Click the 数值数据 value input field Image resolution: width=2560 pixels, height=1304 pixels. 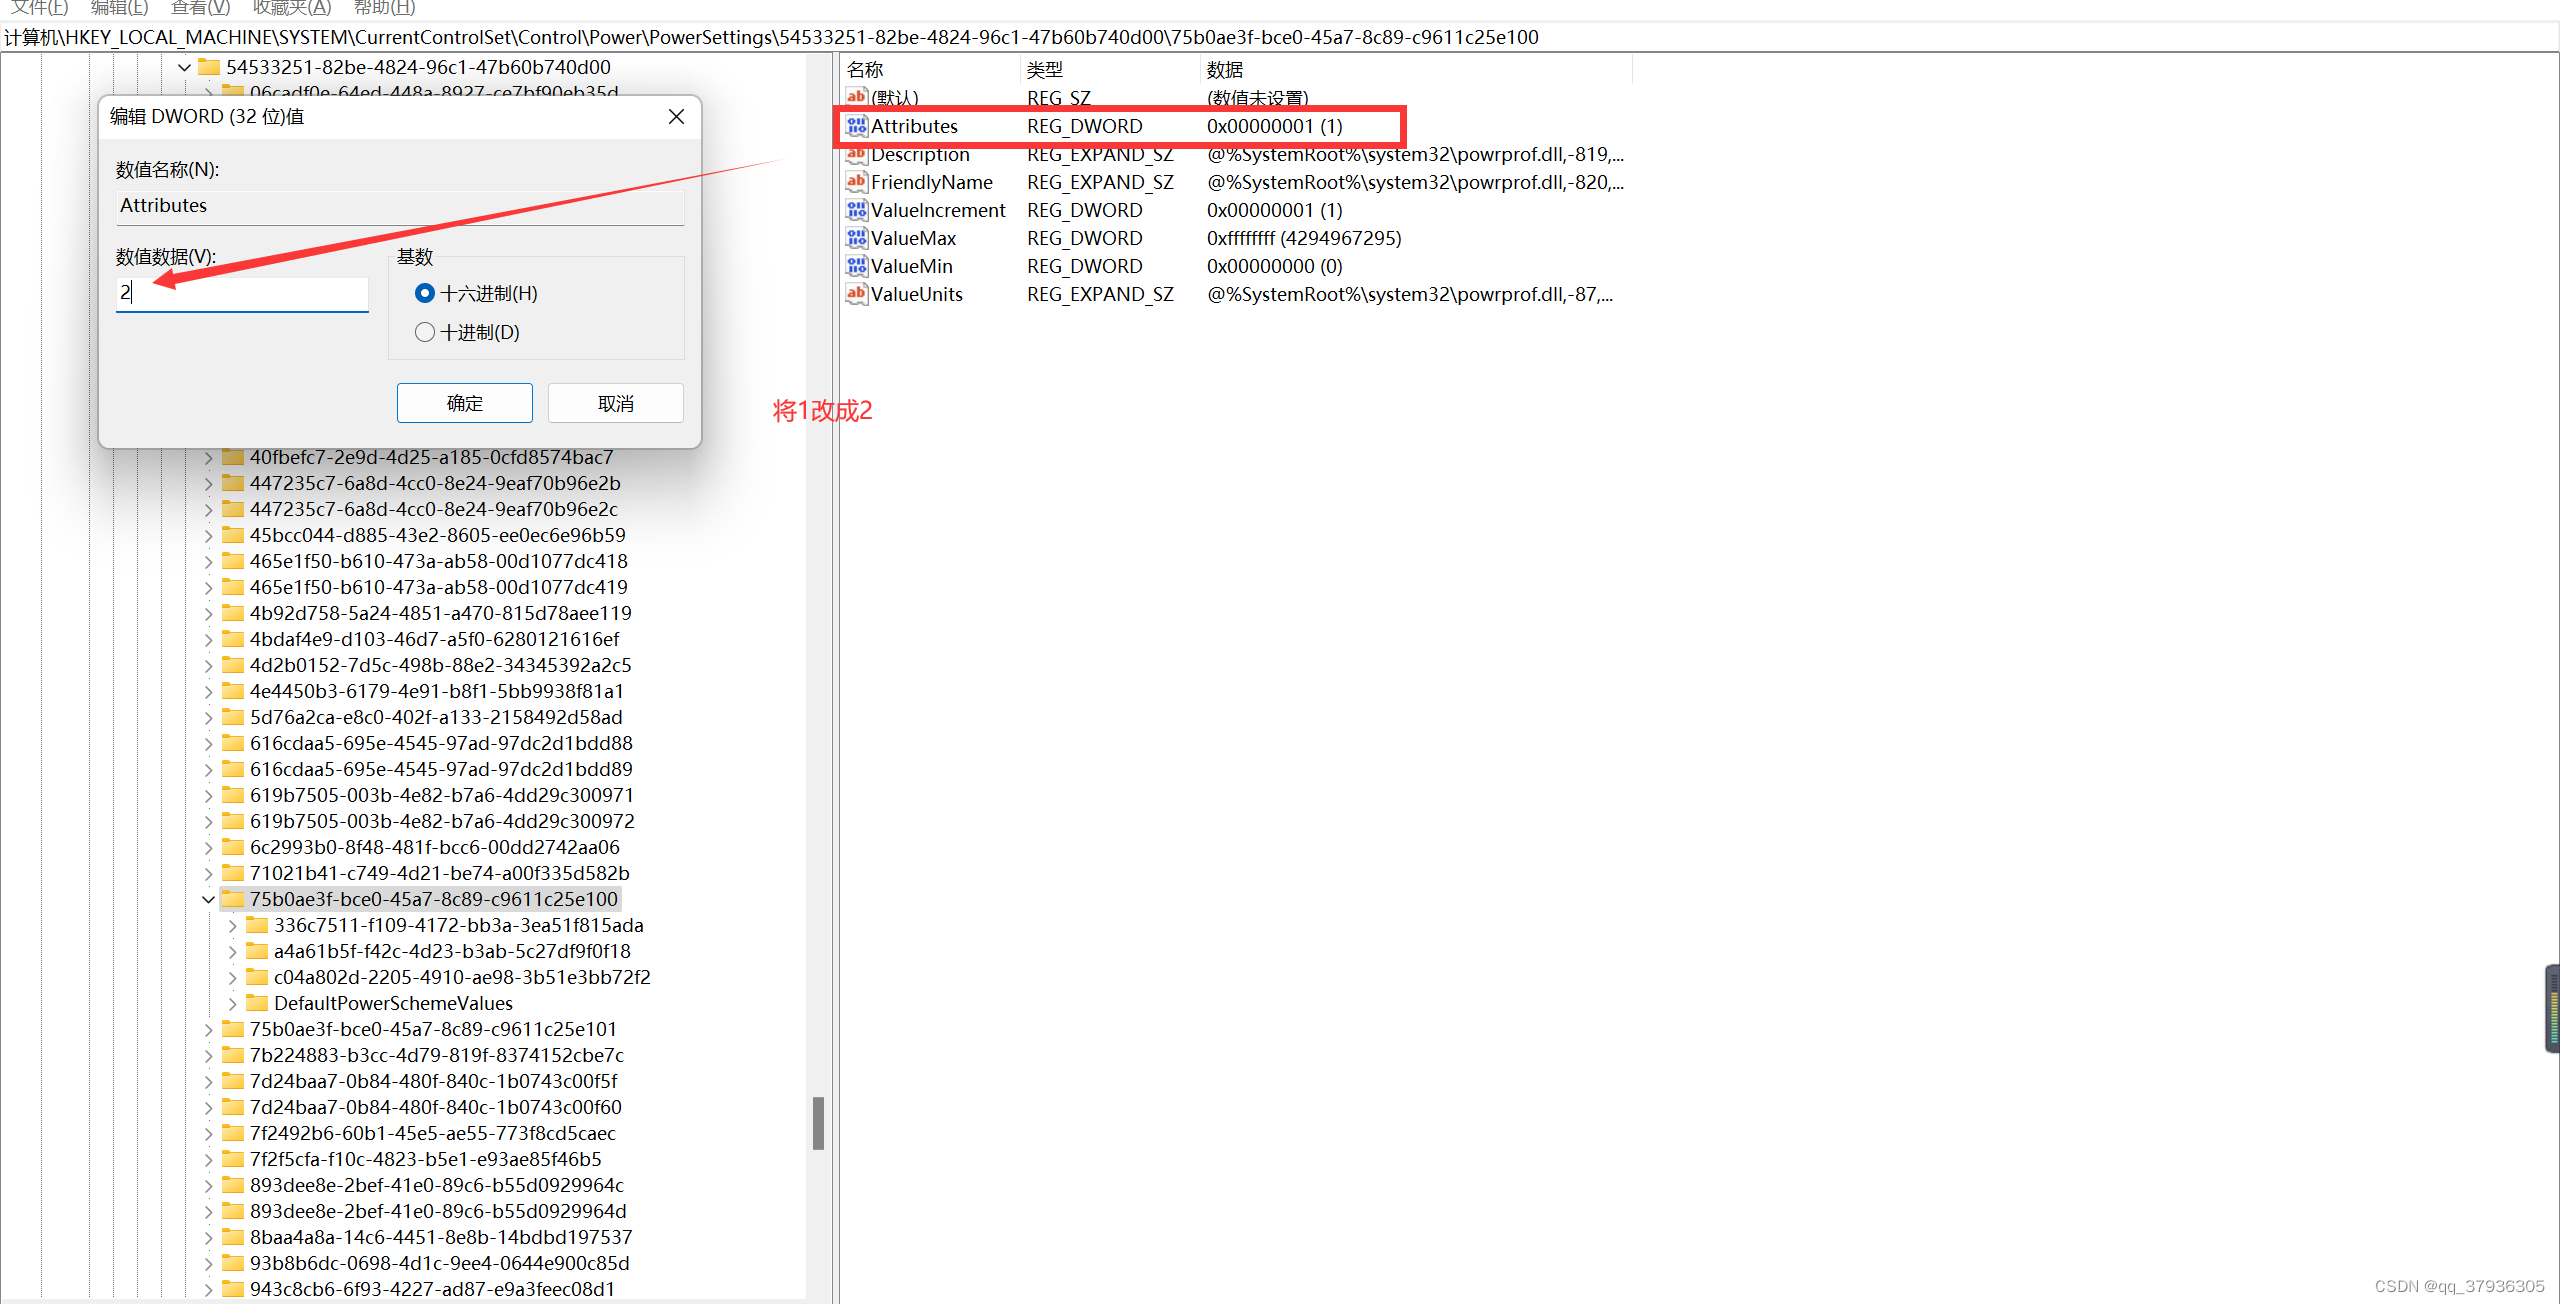tap(242, 293)
